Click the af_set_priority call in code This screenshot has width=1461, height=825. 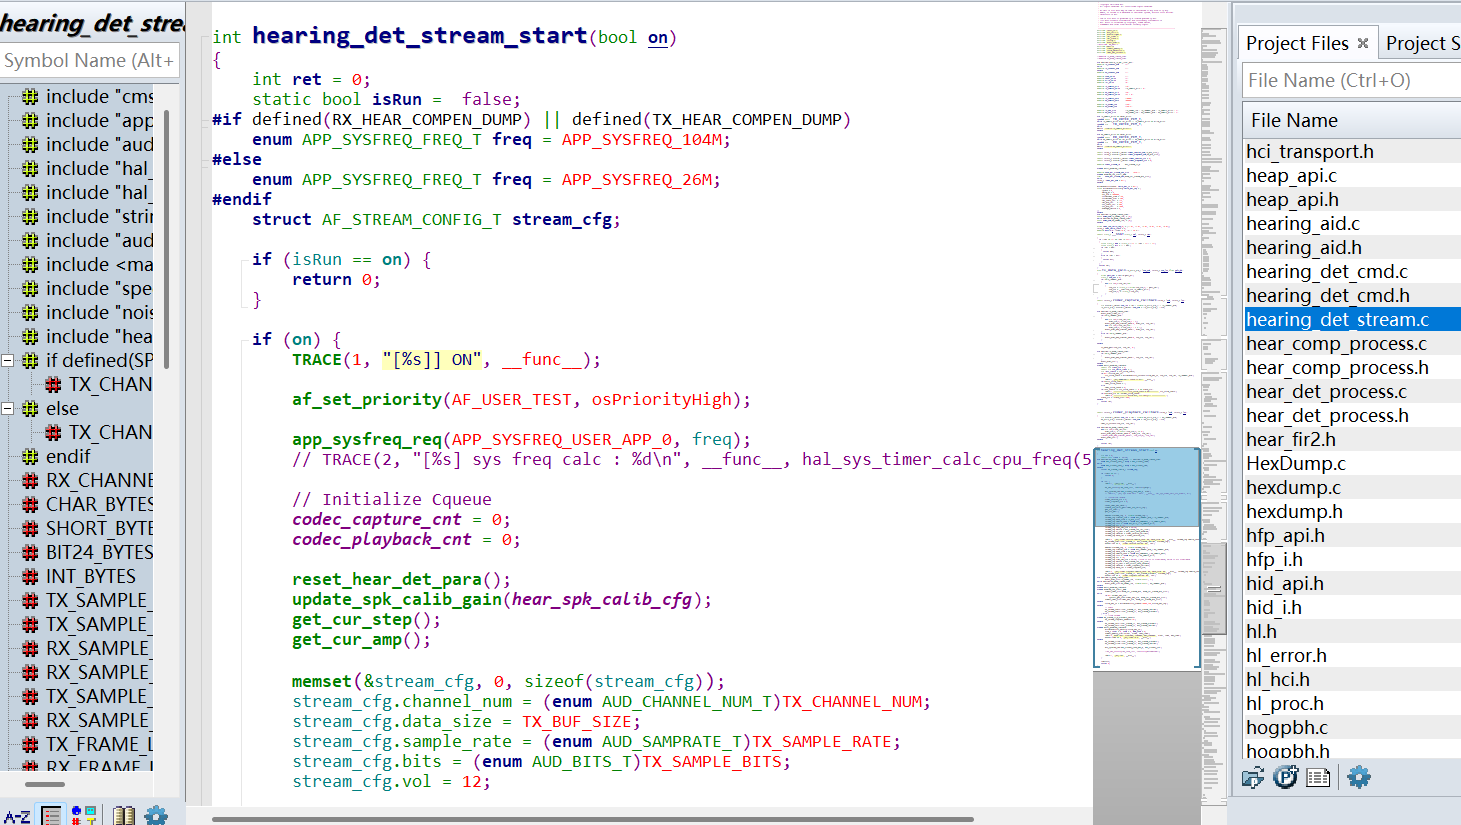367,399
